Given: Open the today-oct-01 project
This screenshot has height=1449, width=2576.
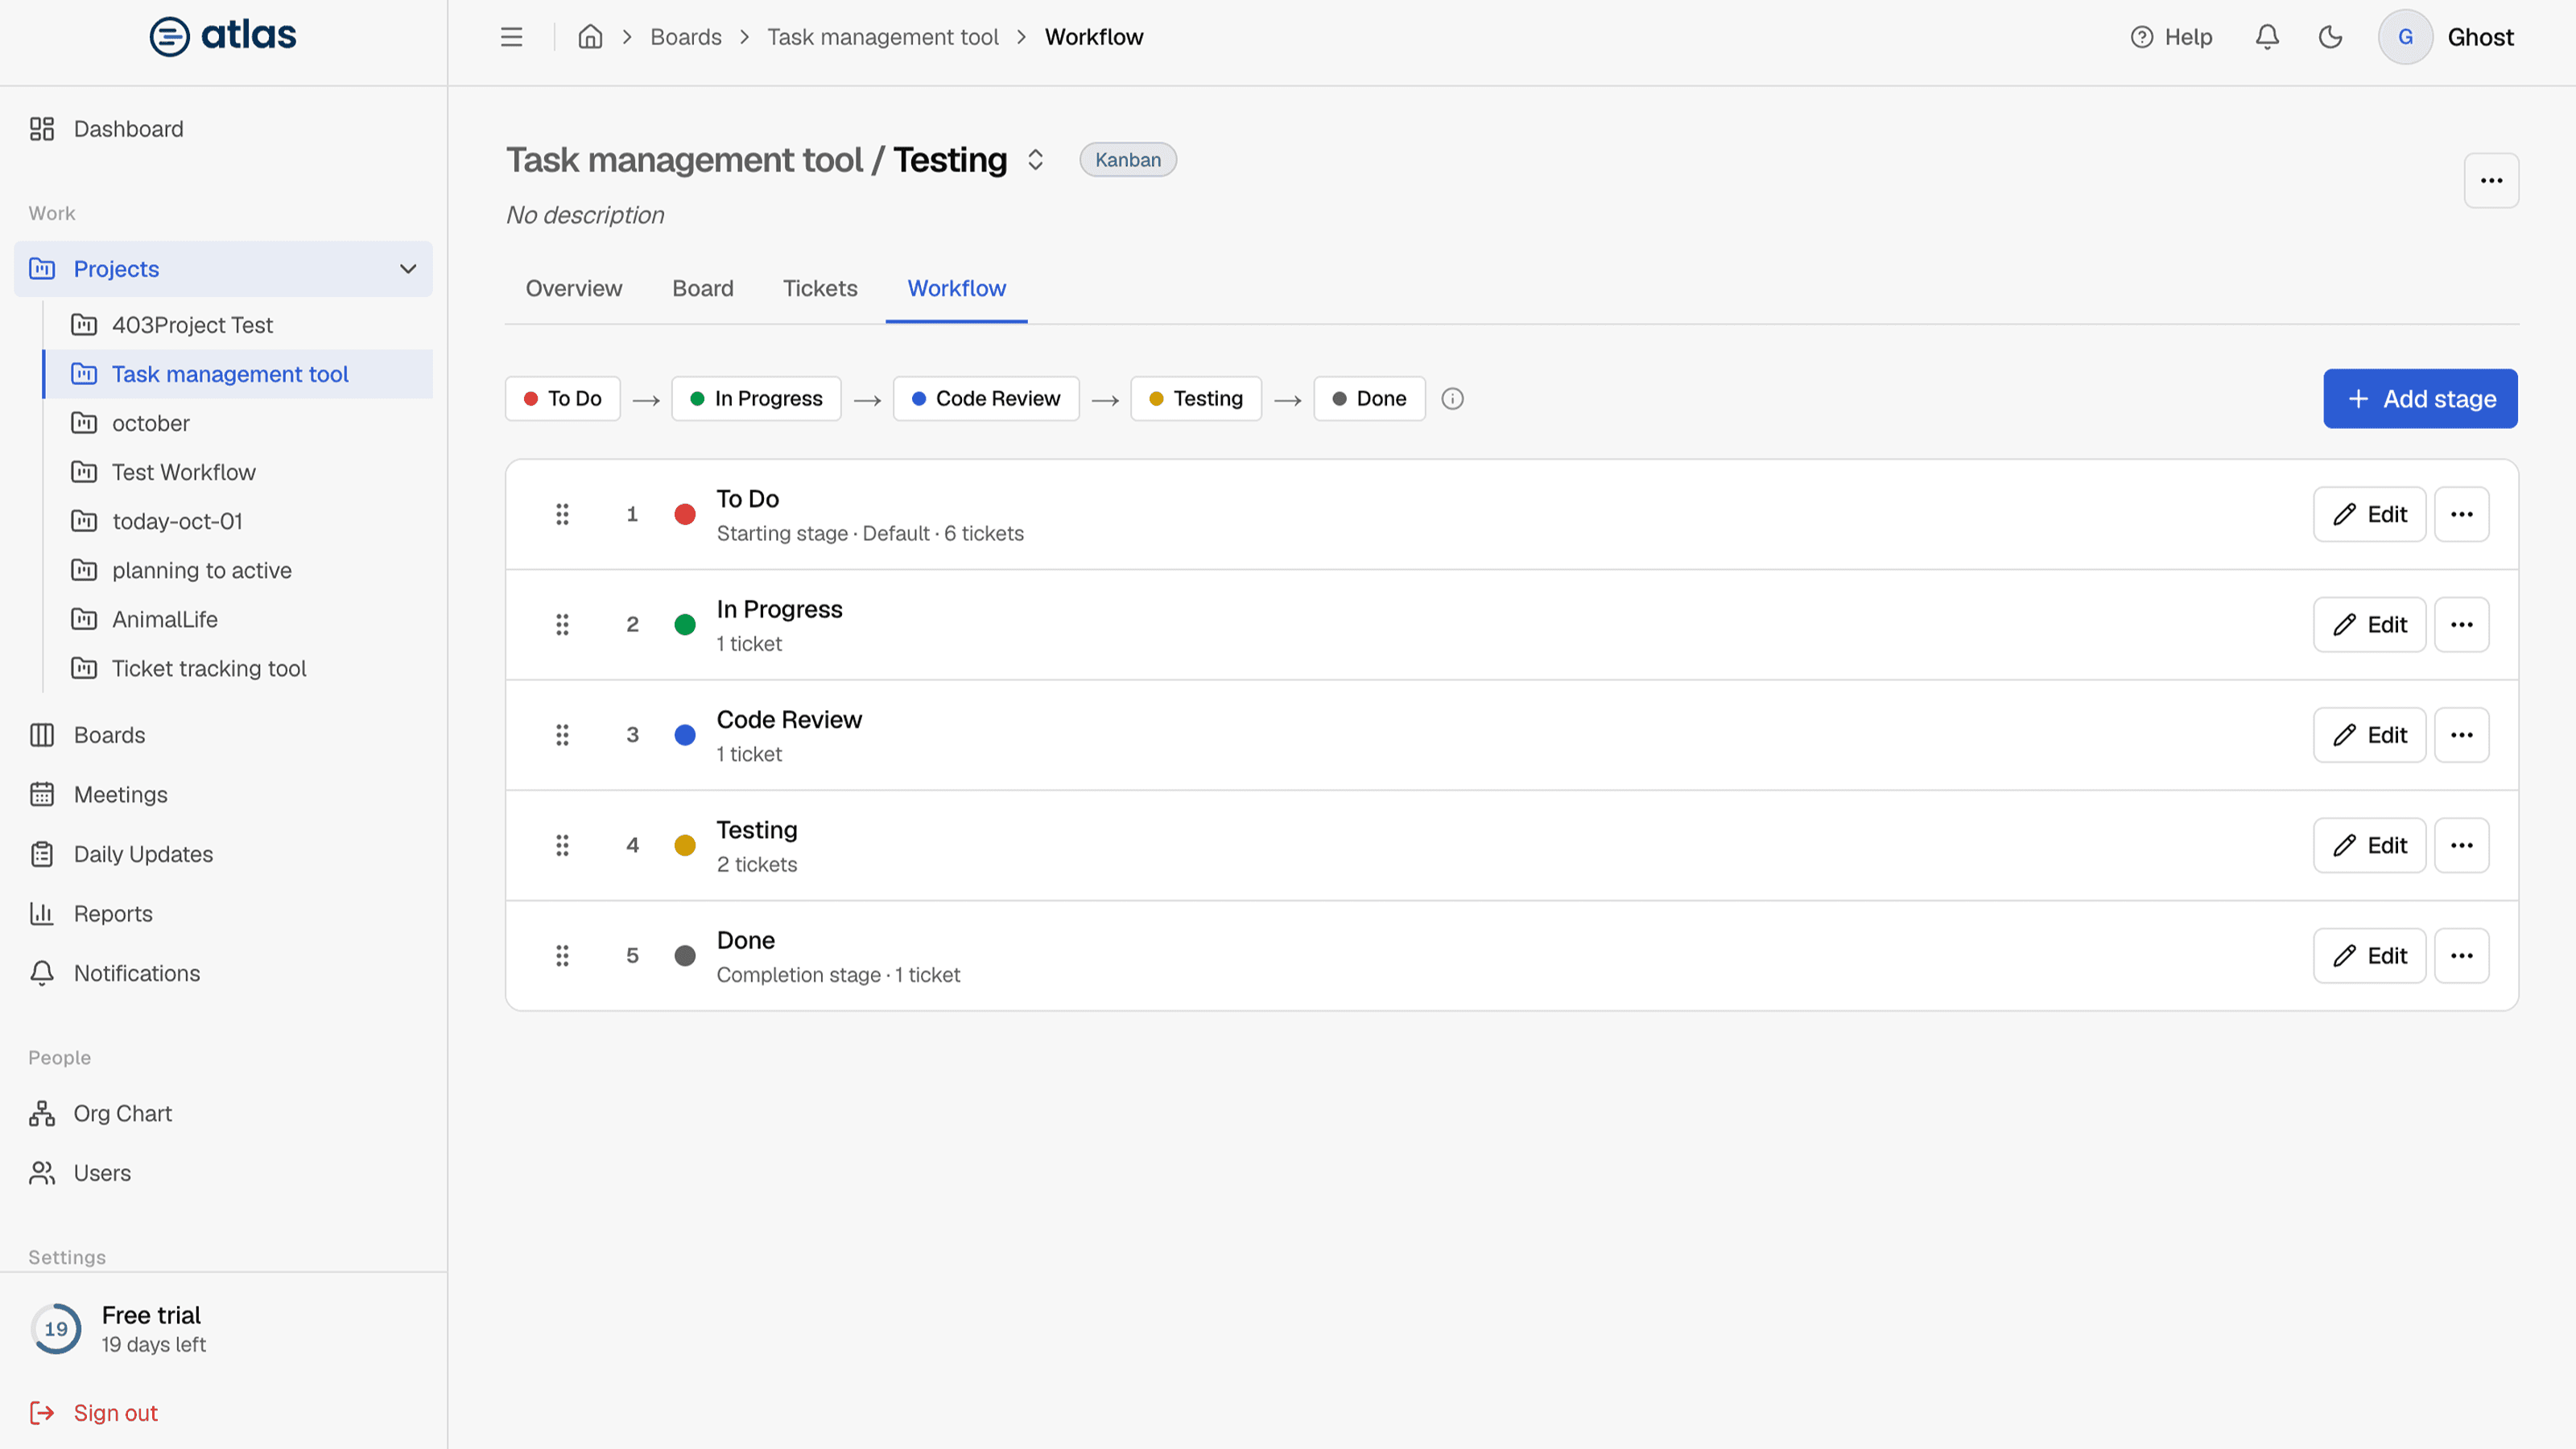Looking at the screenshot, I should (240, 521).
